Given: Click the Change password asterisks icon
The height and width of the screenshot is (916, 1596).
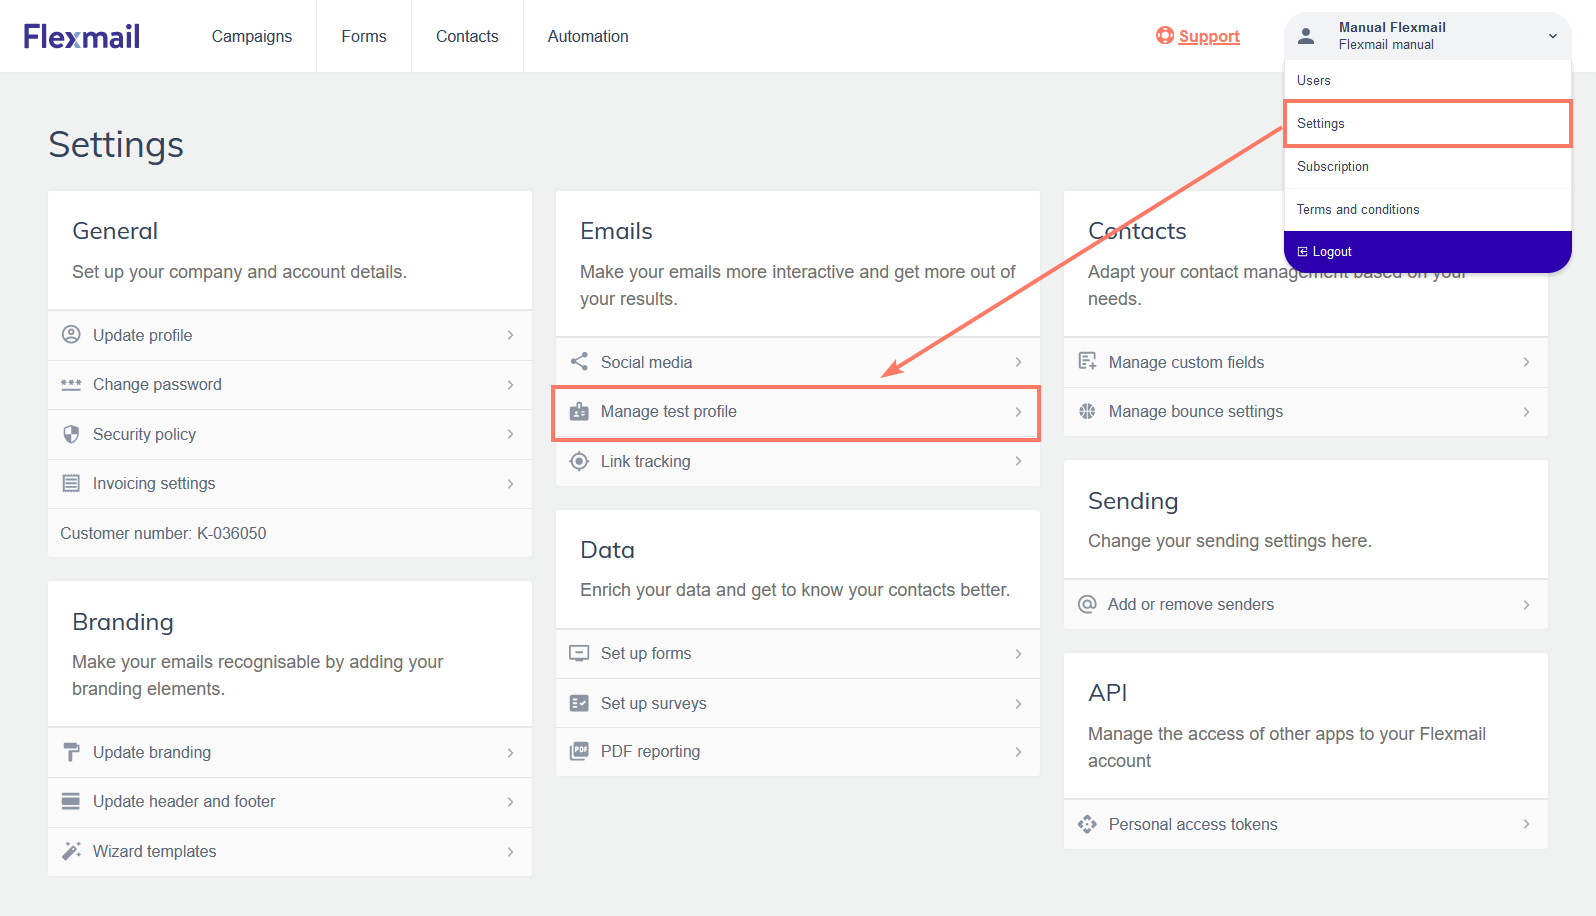Looking at the screenshot, I should click(x=71, y=384).
